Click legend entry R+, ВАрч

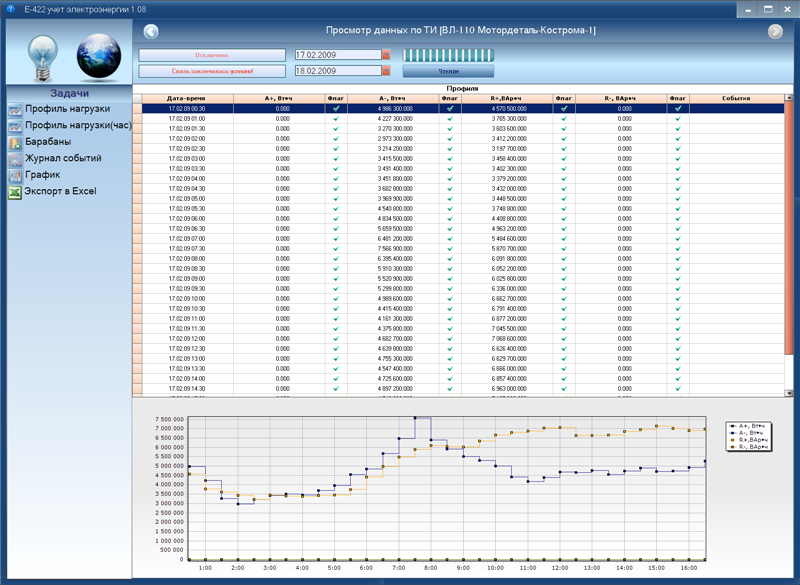pyautogui.click(x=748, y=440)
